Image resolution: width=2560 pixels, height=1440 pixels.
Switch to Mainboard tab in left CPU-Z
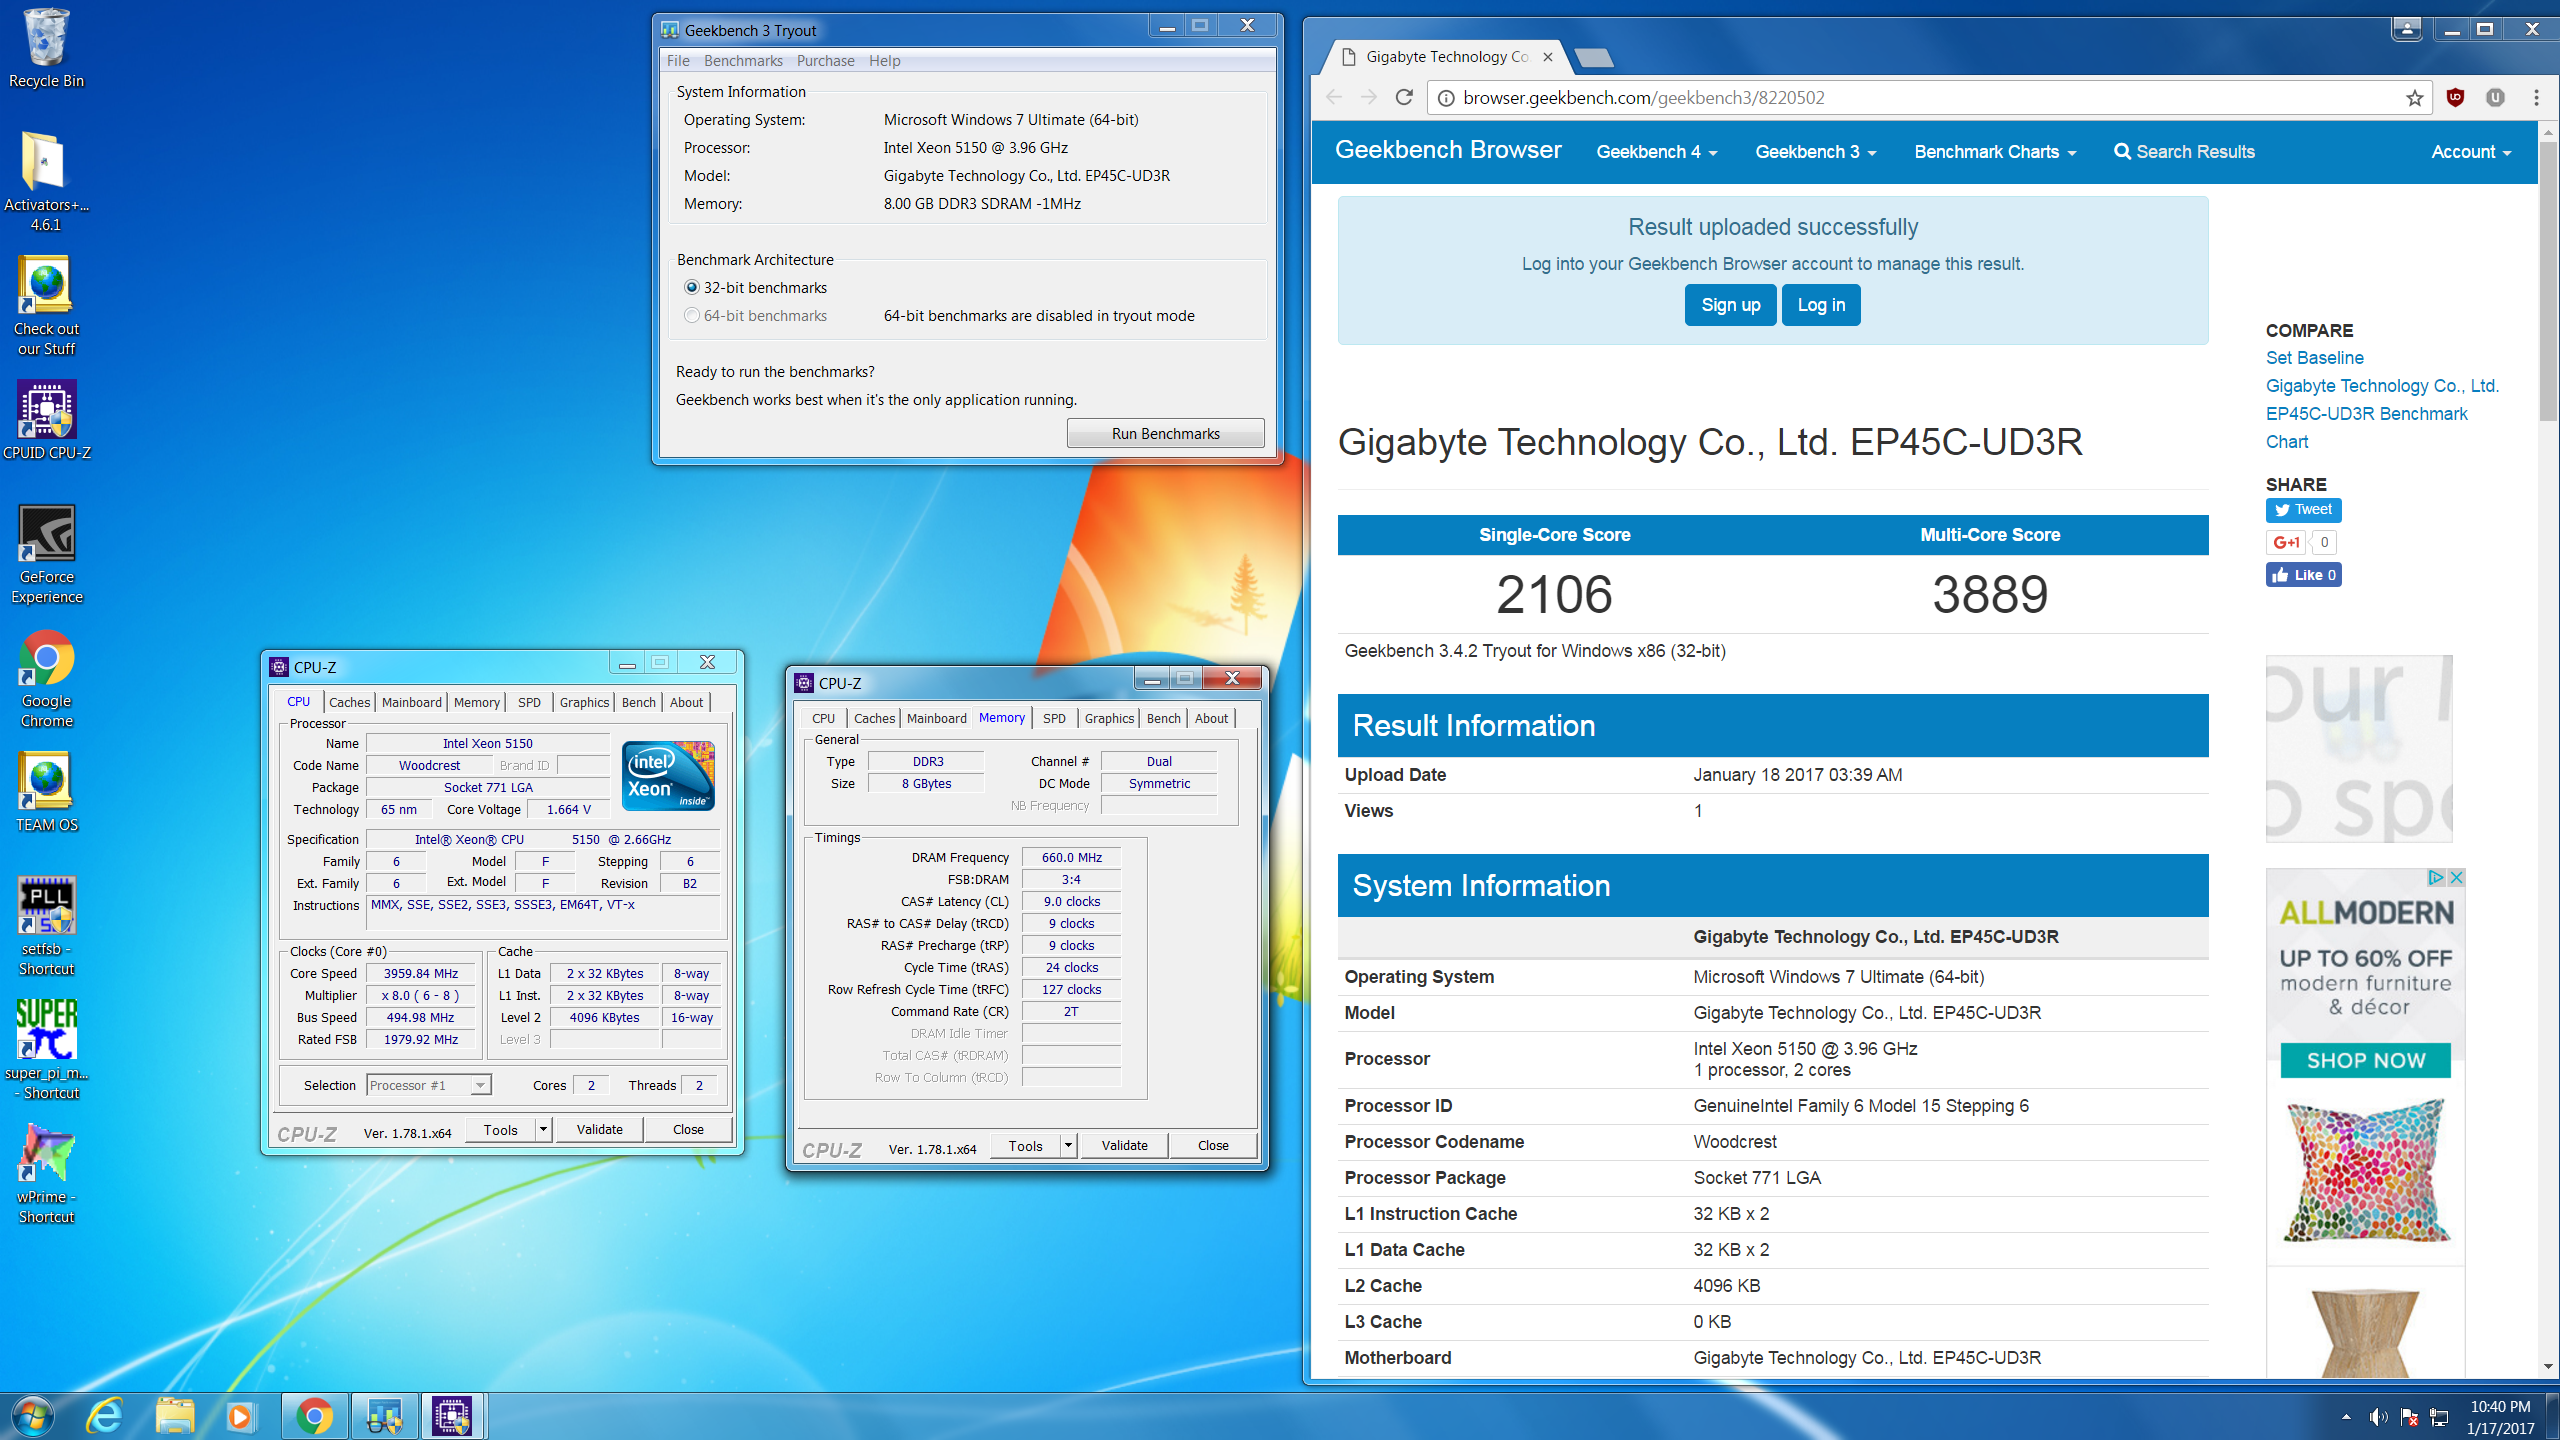tap(411, 702)
